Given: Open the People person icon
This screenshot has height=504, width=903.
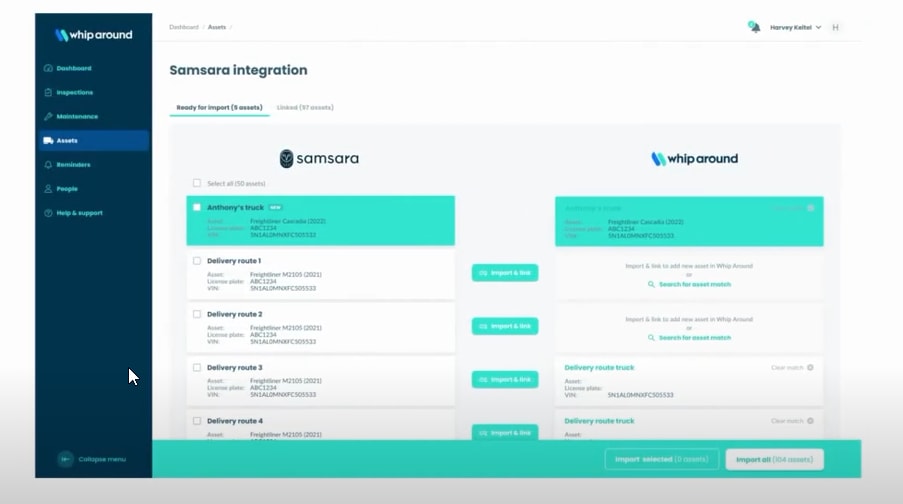Looking at the screenshot, I should point(48,189).
